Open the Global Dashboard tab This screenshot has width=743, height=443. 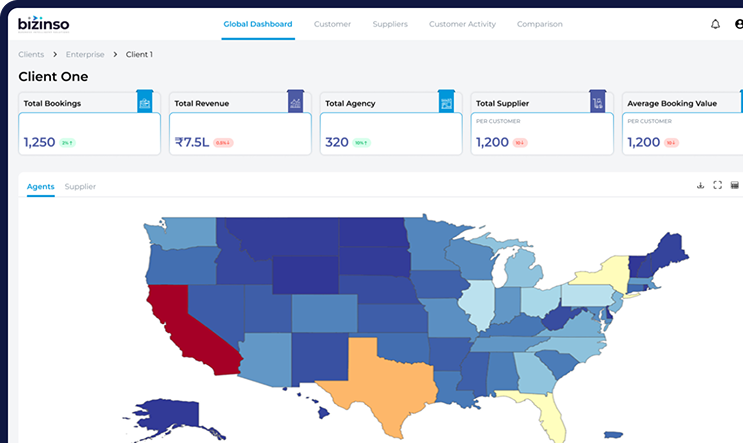[x=258, y=24]
